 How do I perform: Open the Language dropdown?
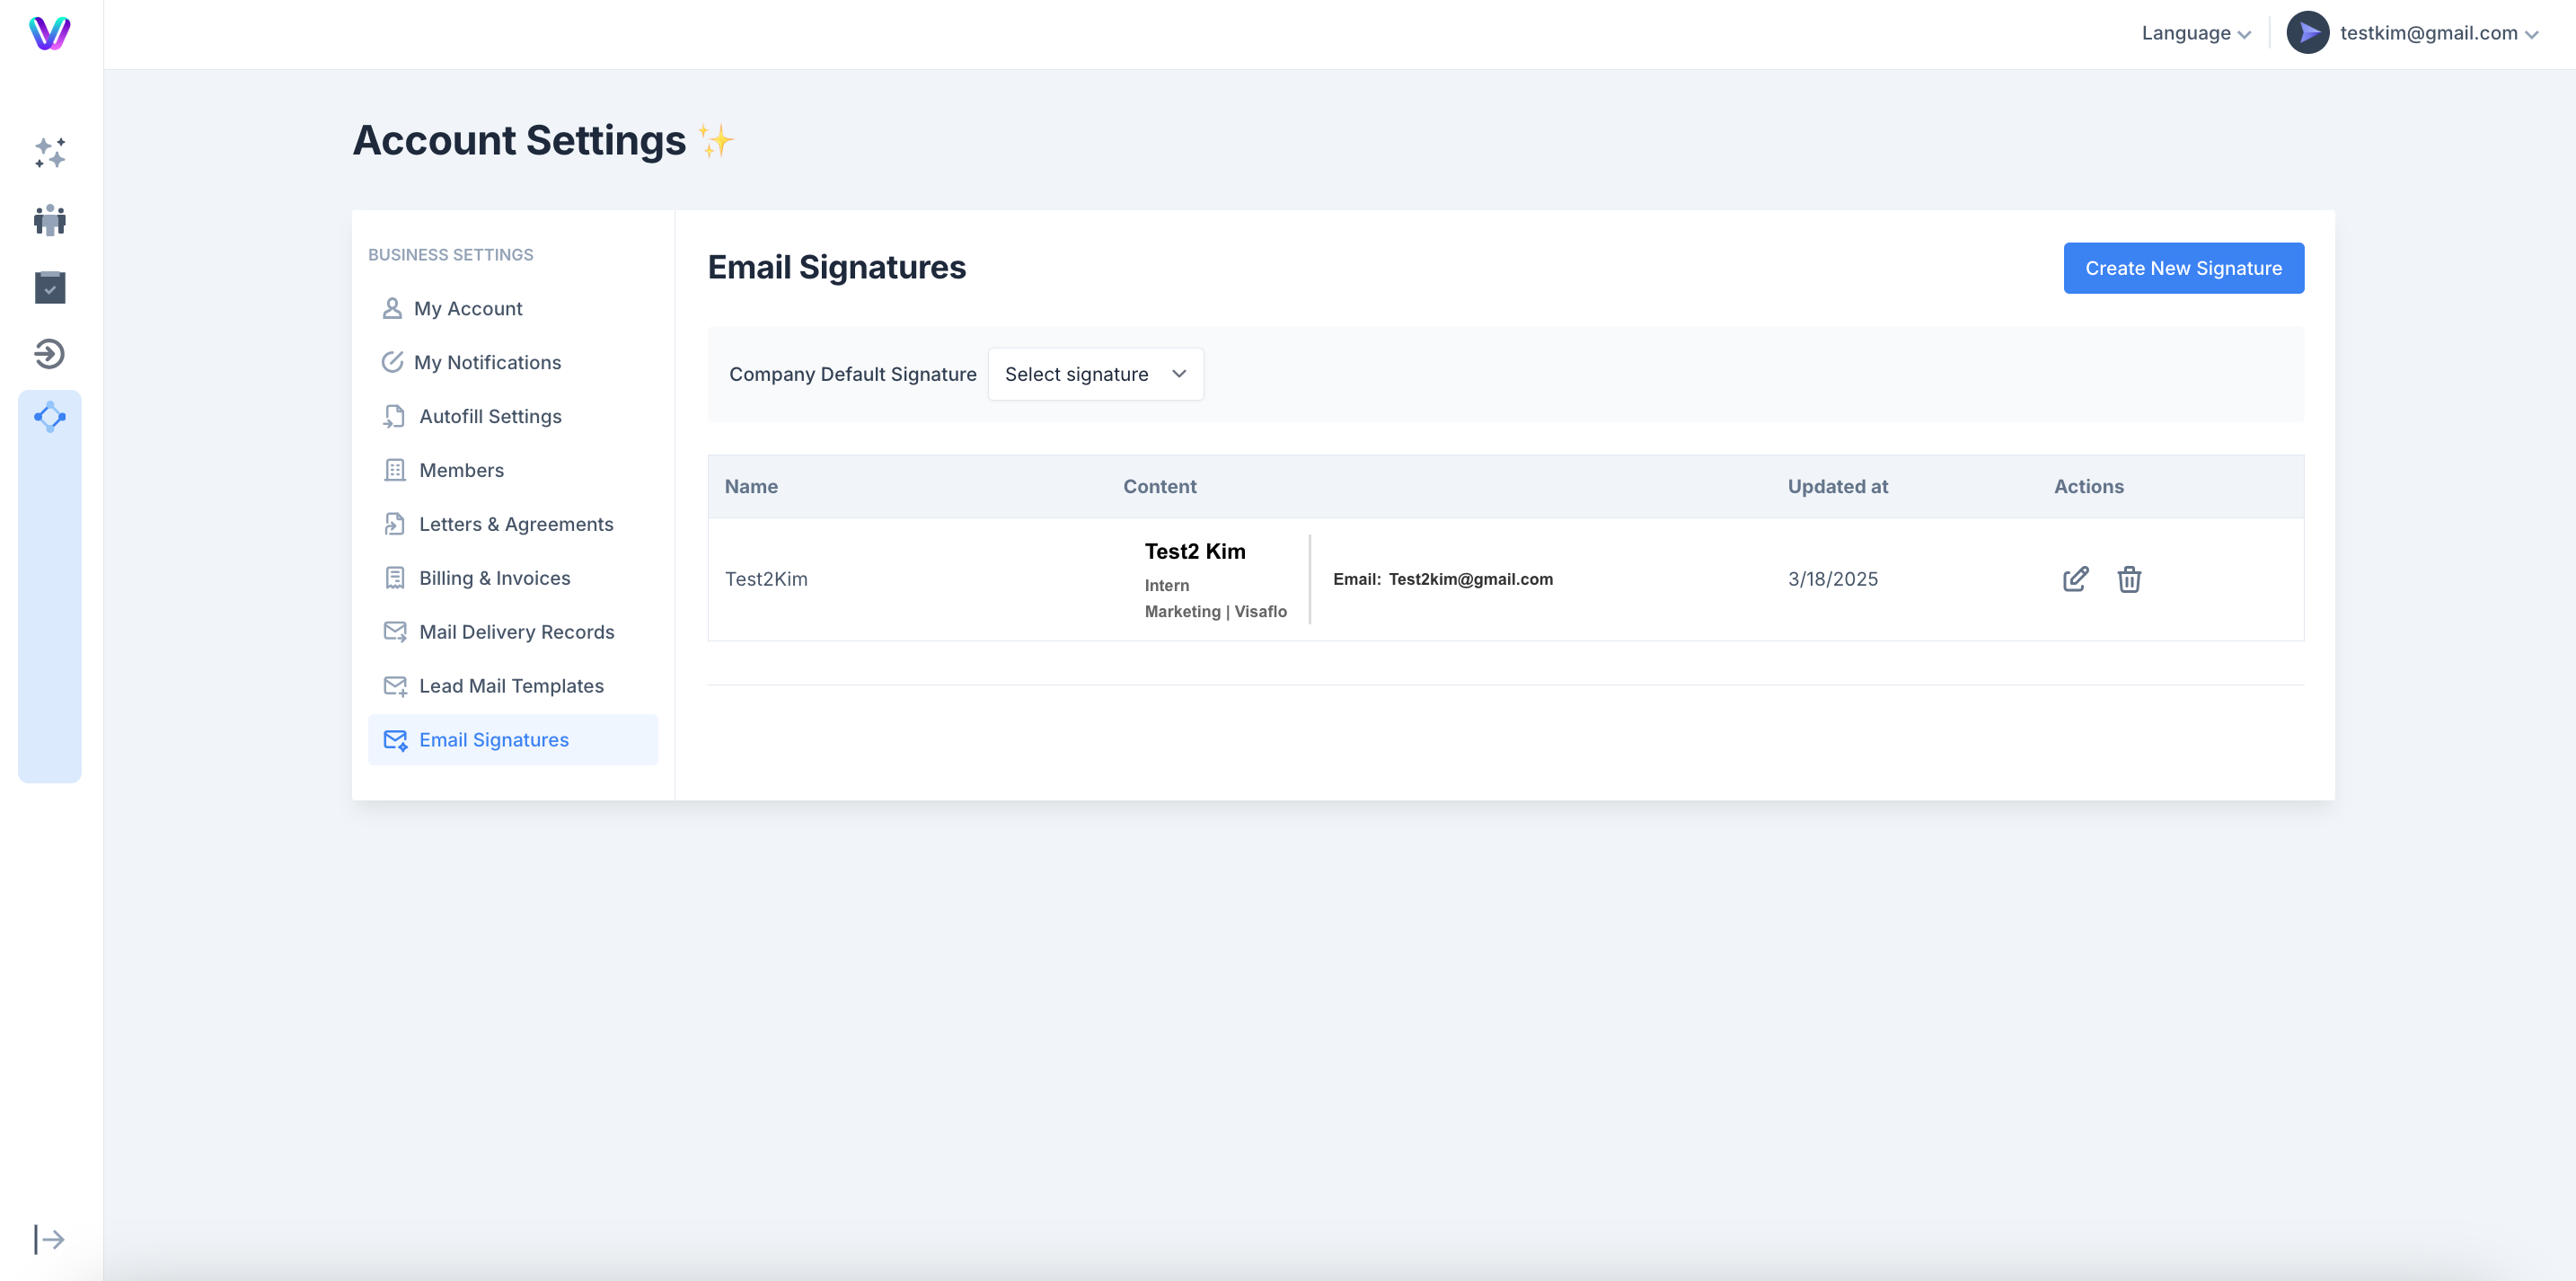(2196, 33)
